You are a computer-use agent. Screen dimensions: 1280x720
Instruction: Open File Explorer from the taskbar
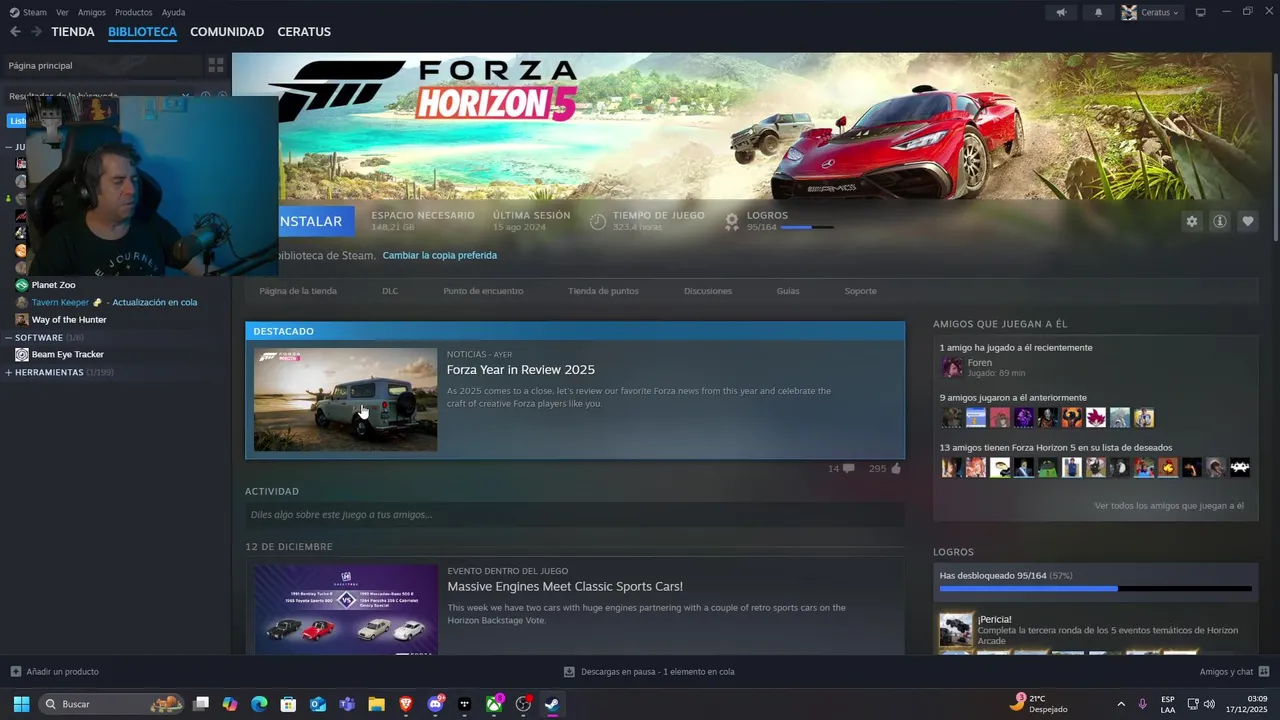coord(376,704)
